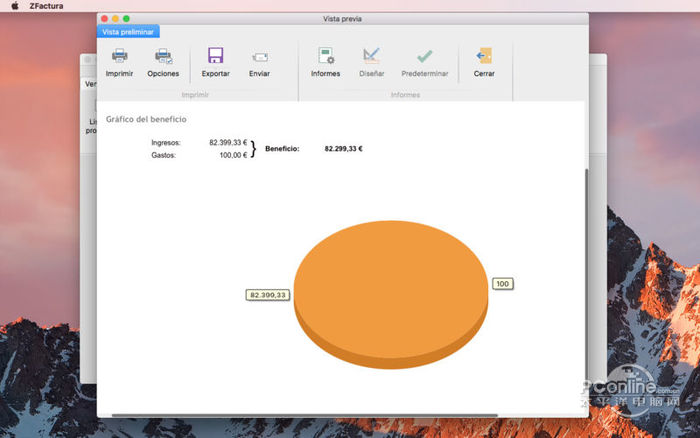The width and height of the screenshot is (700, 438).
Task: Click the Predeterminar checkmark icon
Action: coord(424,57)
